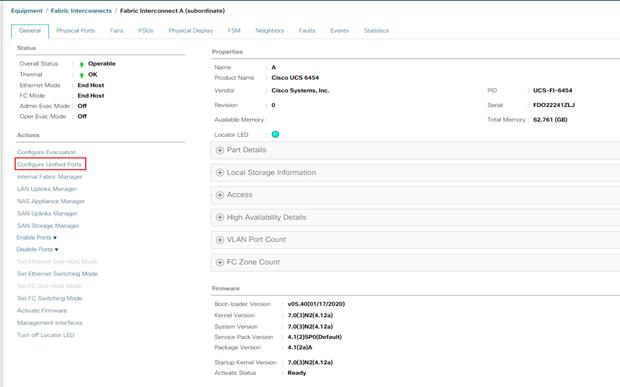Click the breadcrumb Fabric Interconnect A (subordinate)
This screenshot has width=620, height=387.
tap(172, 11)
